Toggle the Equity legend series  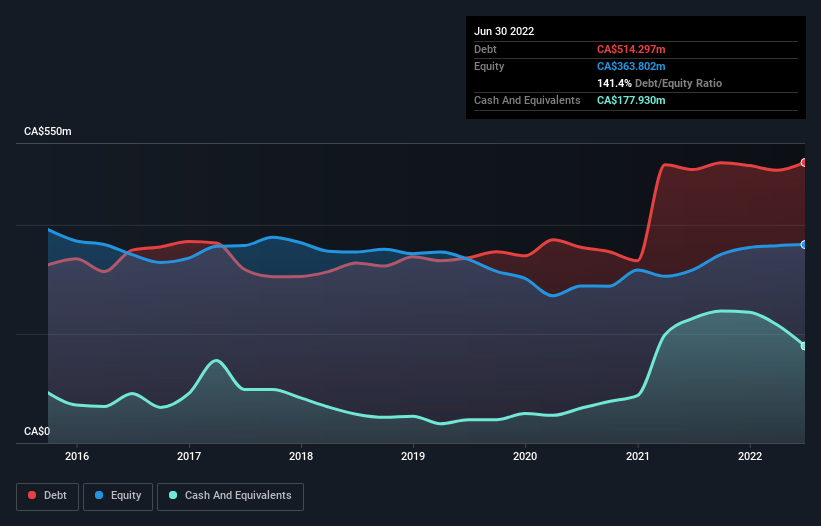pyautogui.click(x=118, y=495)
